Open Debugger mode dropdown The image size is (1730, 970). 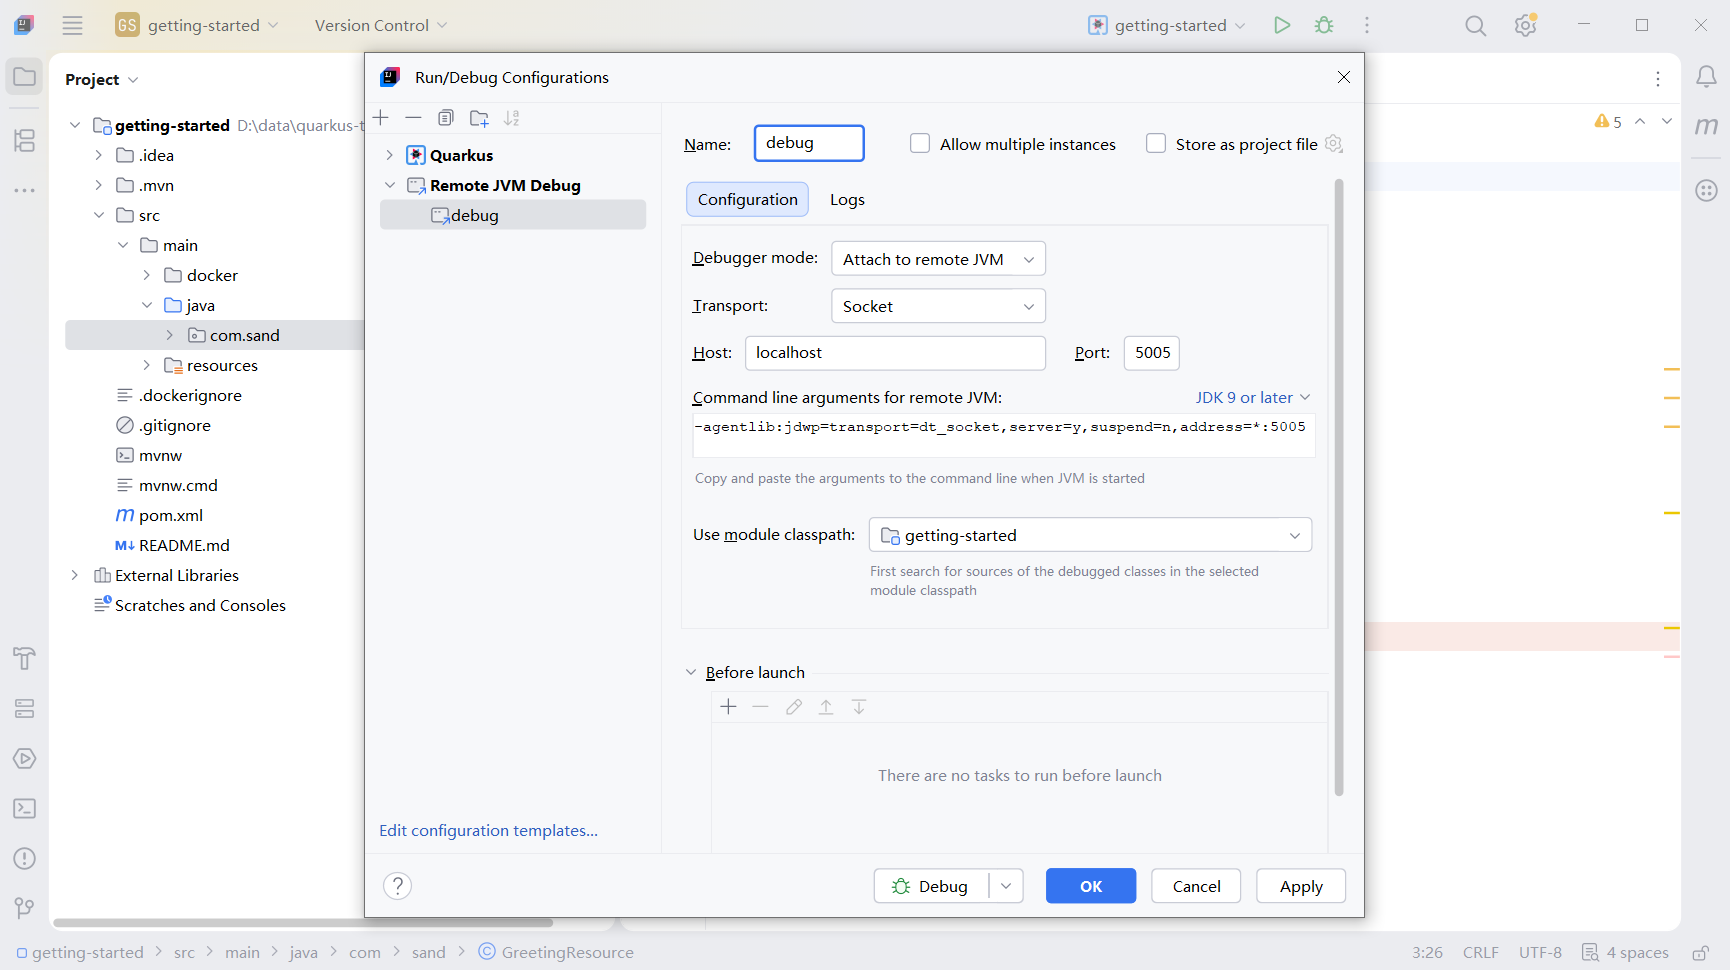(x=938, y=259)
